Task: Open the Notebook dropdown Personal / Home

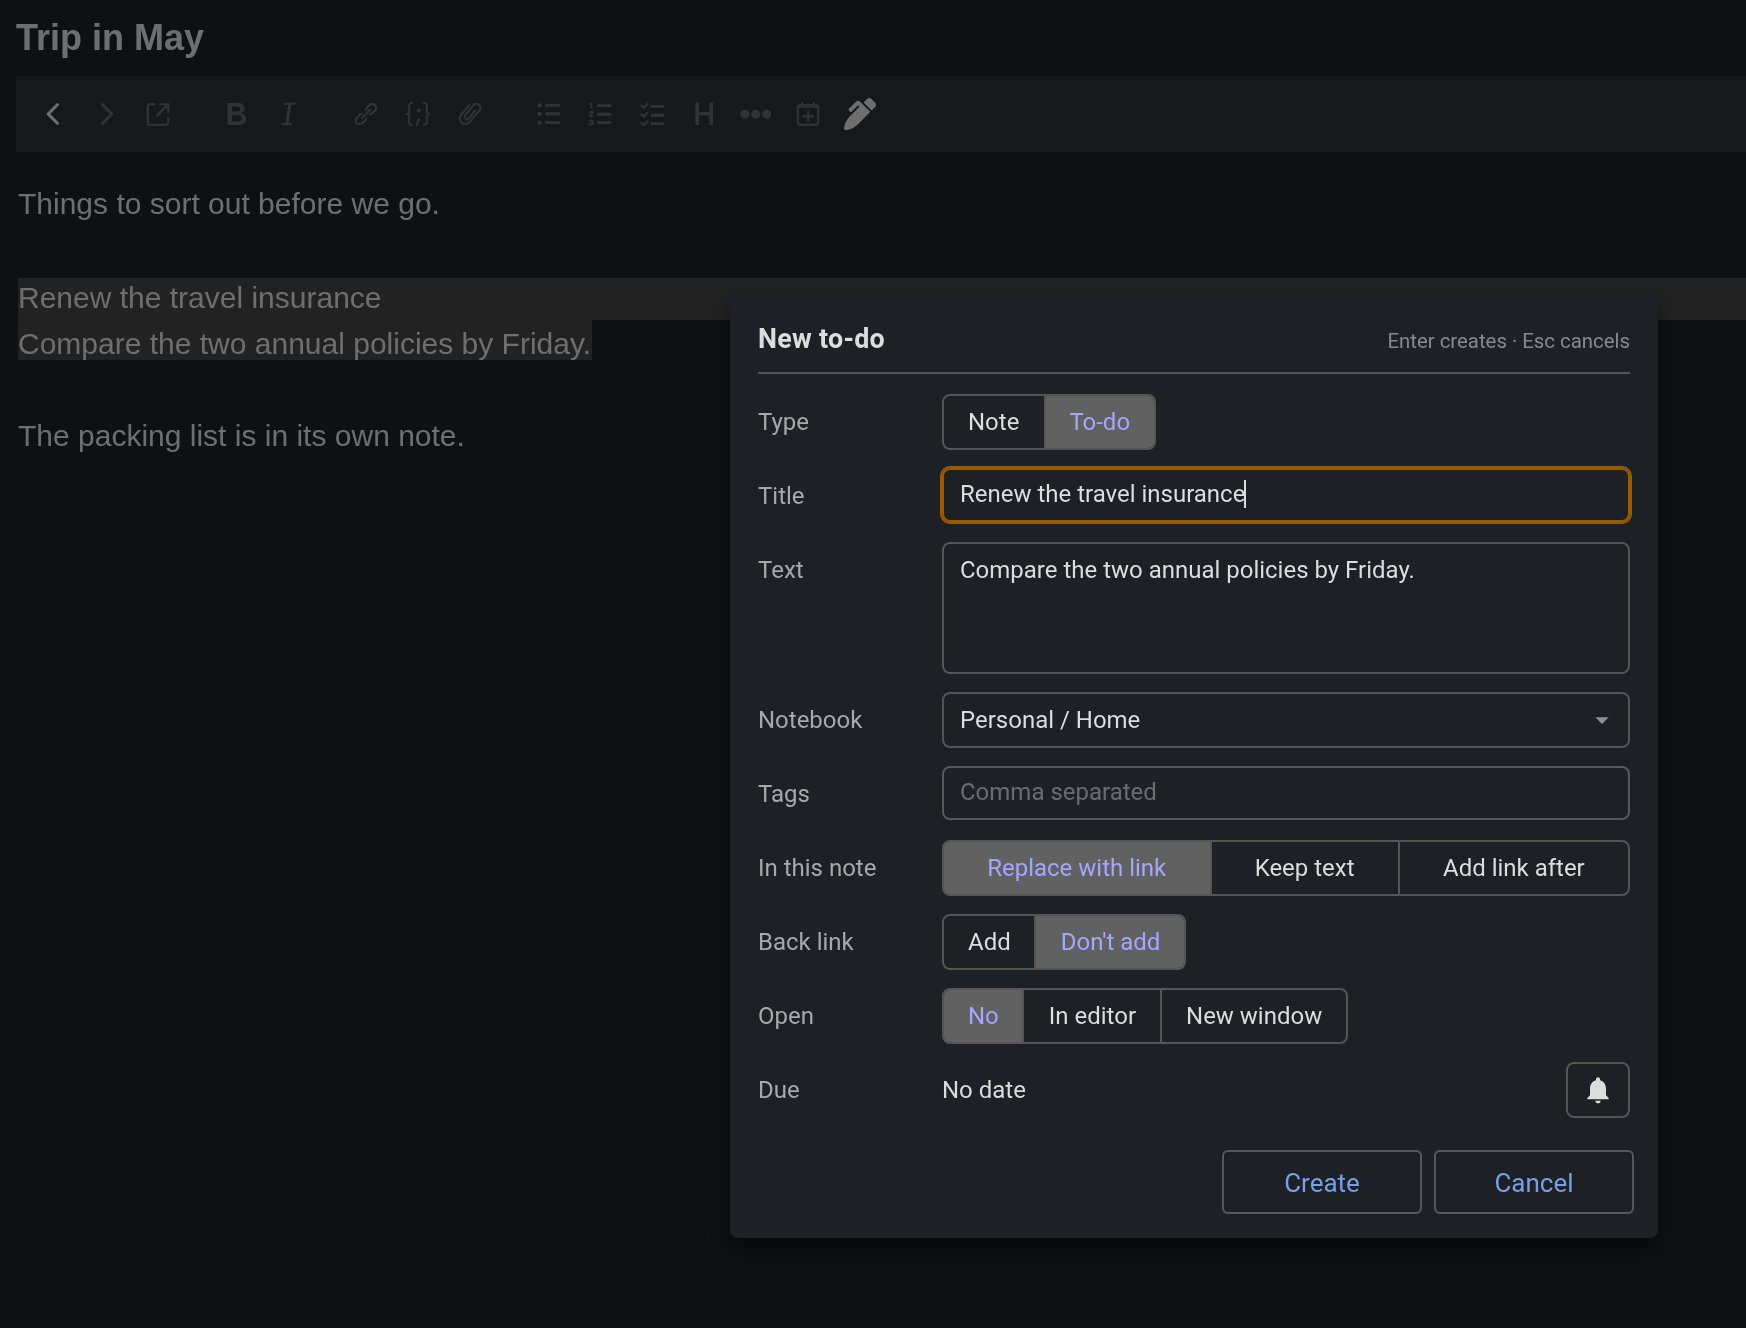Action: click(x=1286, y=720)
